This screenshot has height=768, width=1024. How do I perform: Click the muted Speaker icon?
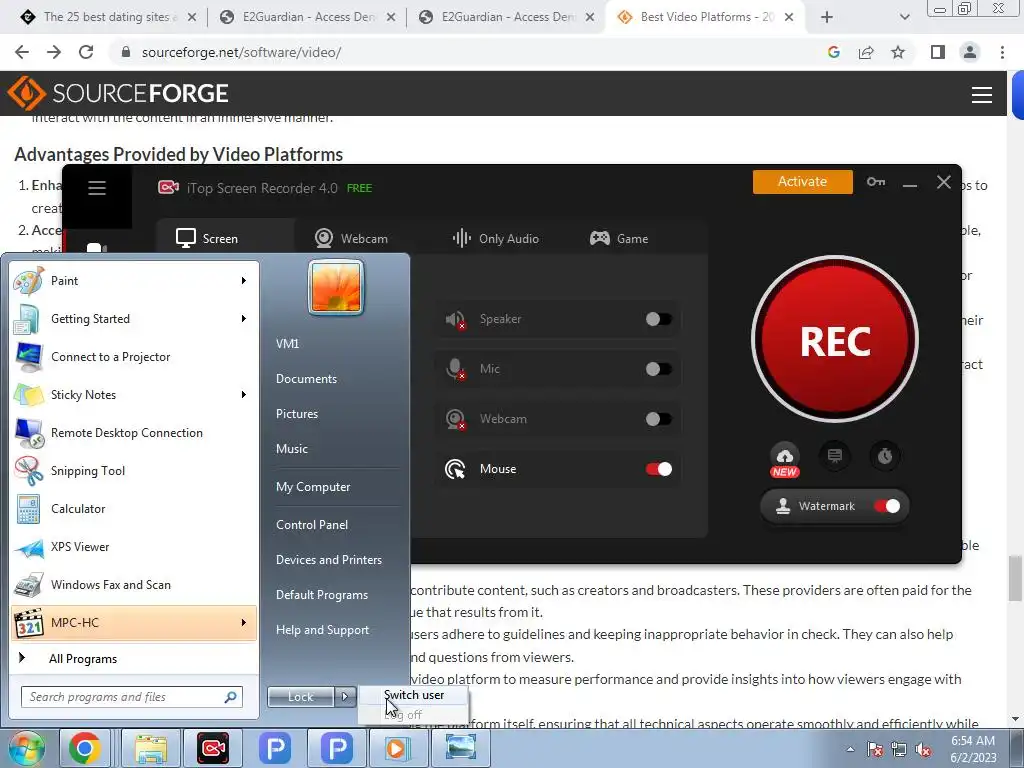pos(455,319)
